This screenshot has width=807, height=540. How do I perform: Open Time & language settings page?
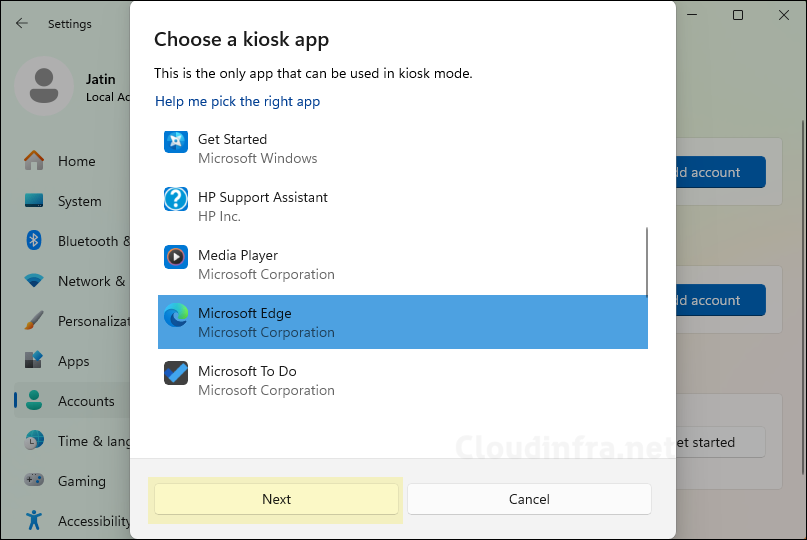[72, 441]
